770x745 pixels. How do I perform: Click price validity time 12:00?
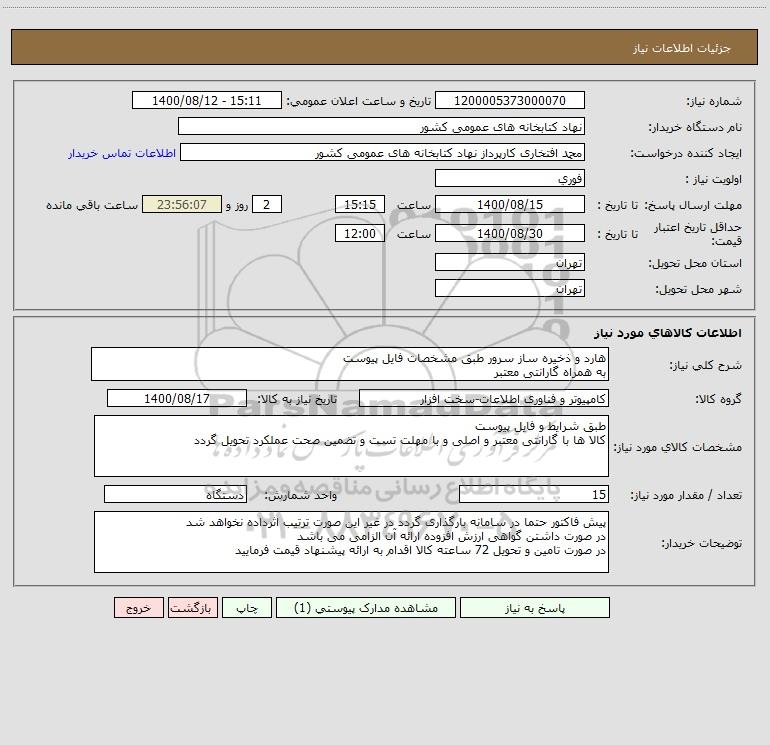coord(359,233)
